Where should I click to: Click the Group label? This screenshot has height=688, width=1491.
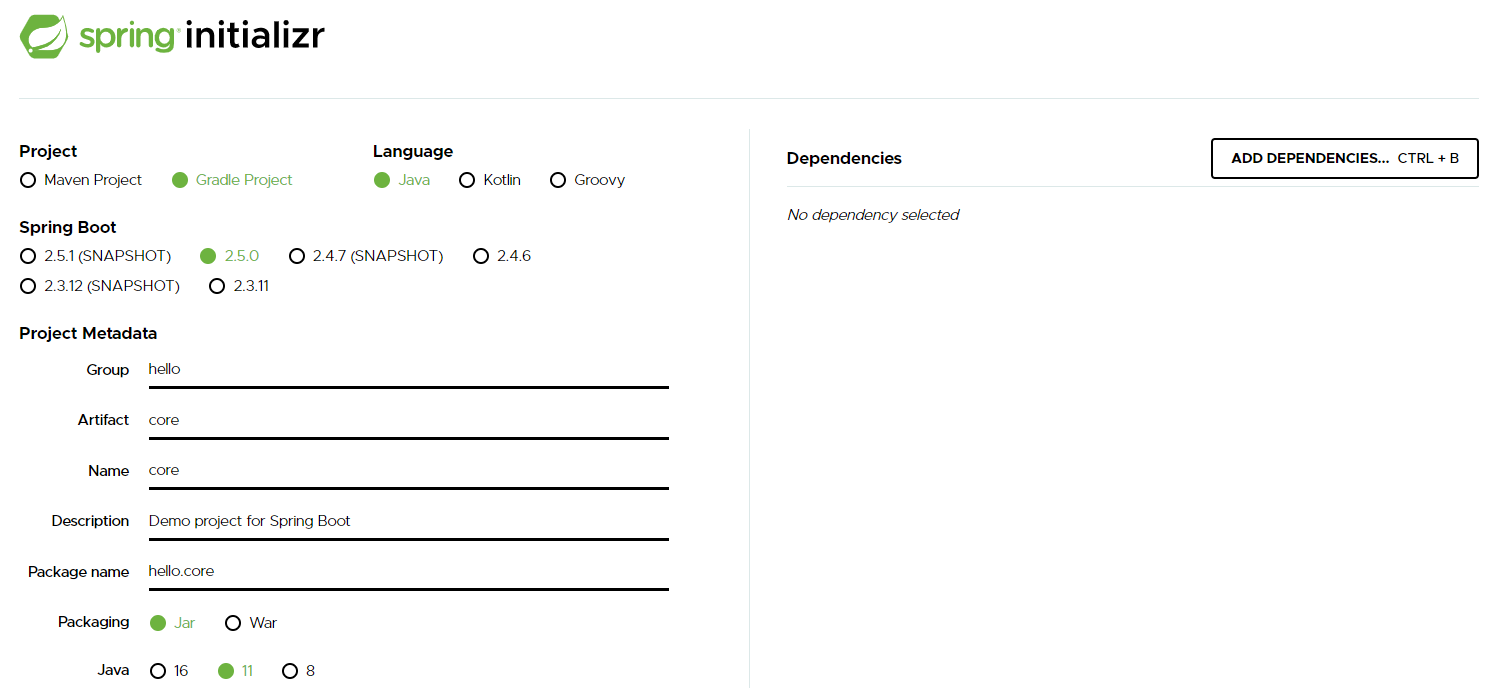tap(108, 370)
